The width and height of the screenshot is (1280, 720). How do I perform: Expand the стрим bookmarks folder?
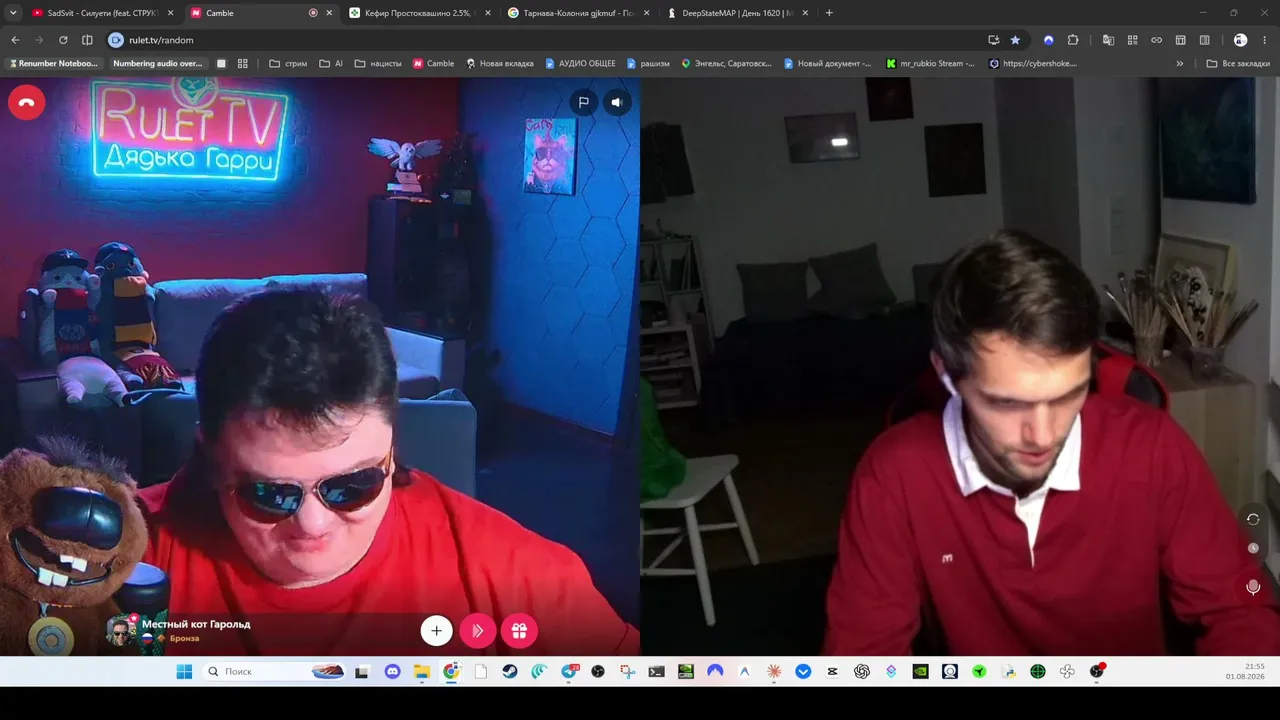click(x=288, y=63)
